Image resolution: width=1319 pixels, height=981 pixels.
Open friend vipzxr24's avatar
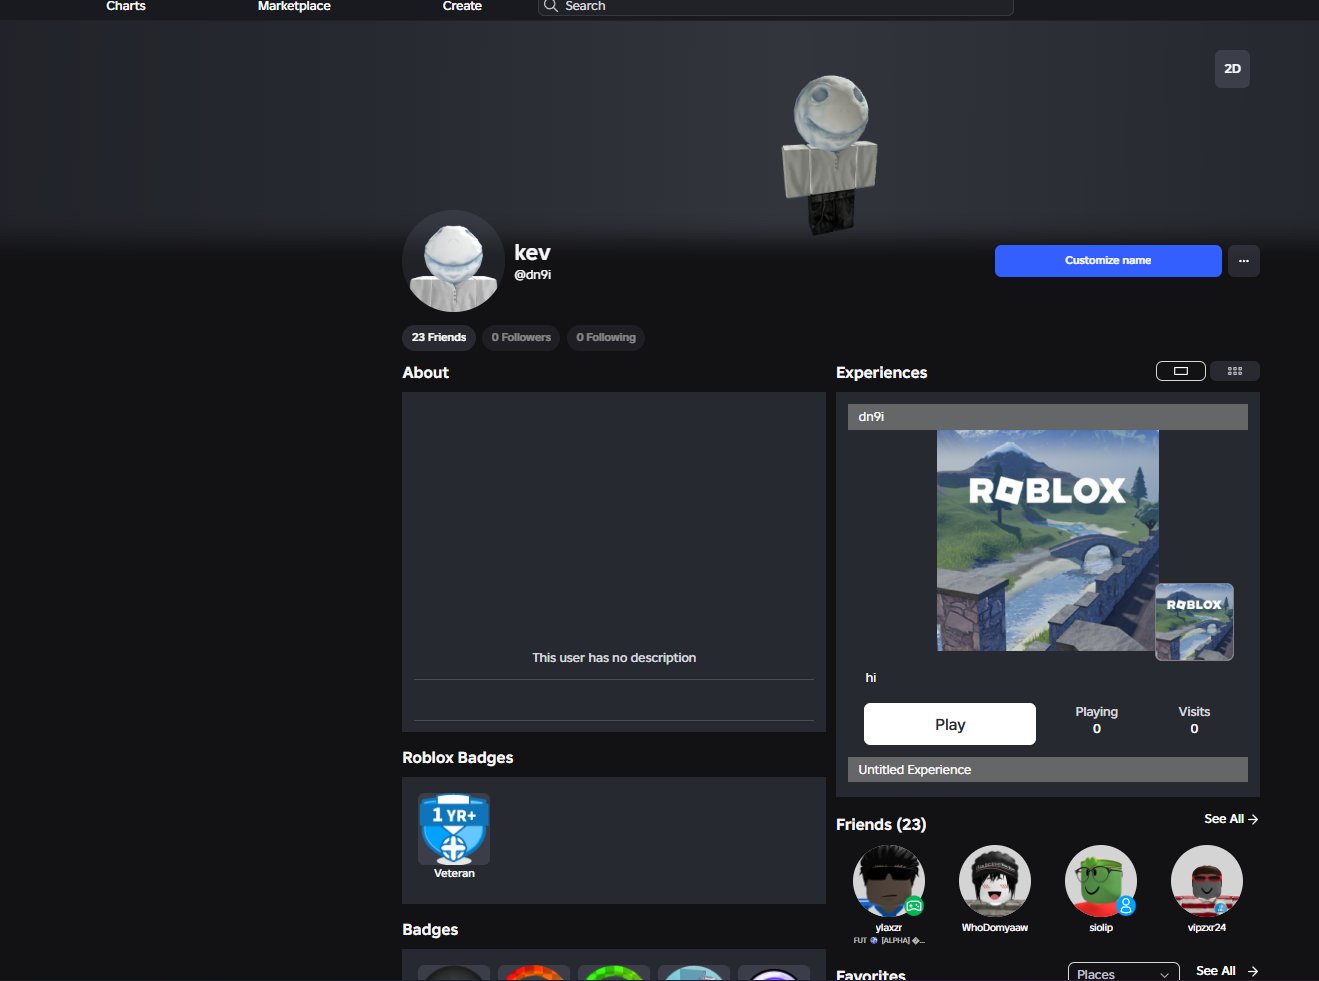click(1207, 881)
